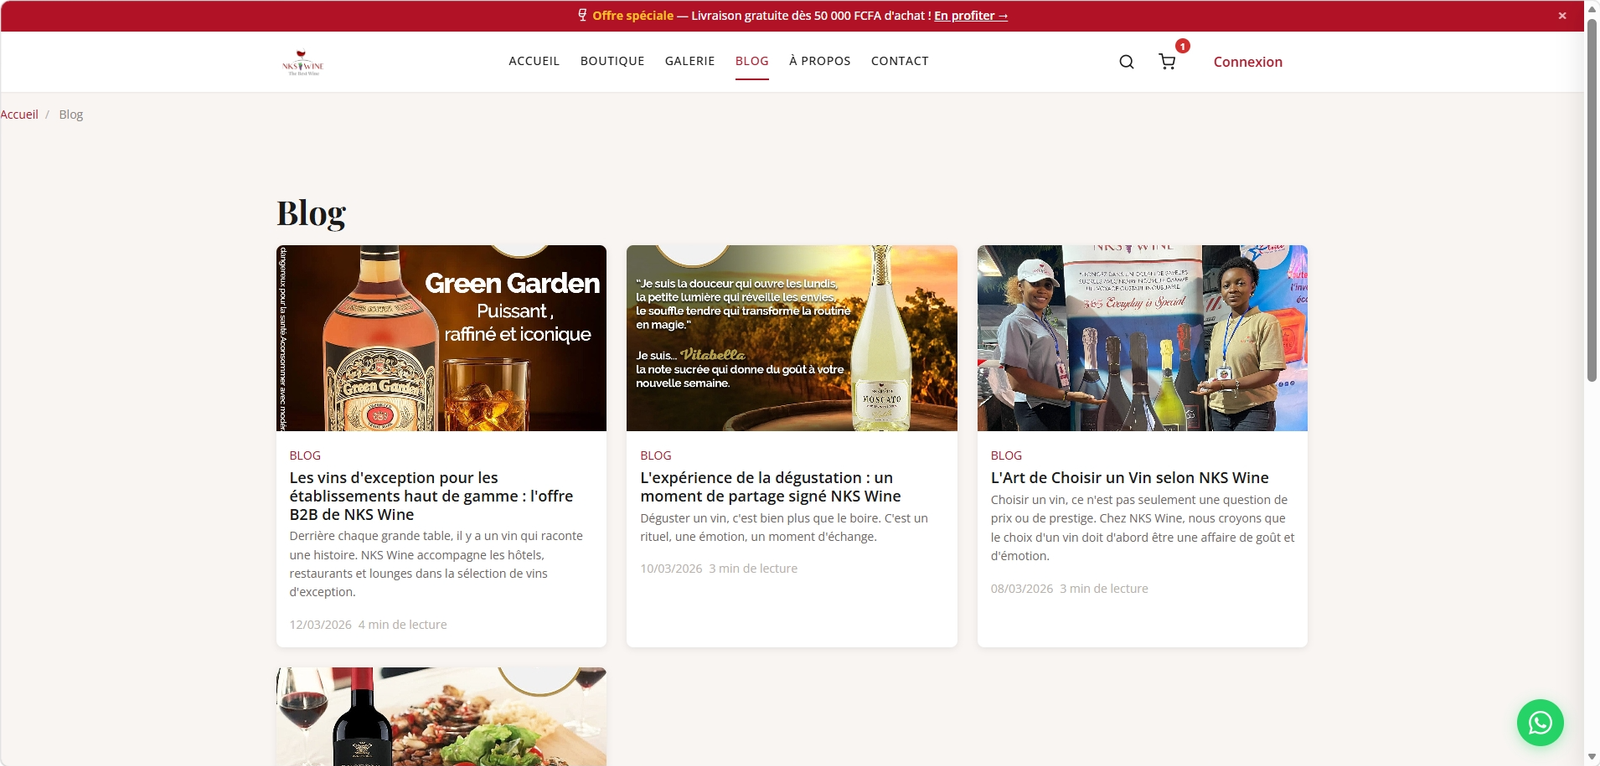Close the special offer banner

pyautogui.click(x=1562, y=16)
